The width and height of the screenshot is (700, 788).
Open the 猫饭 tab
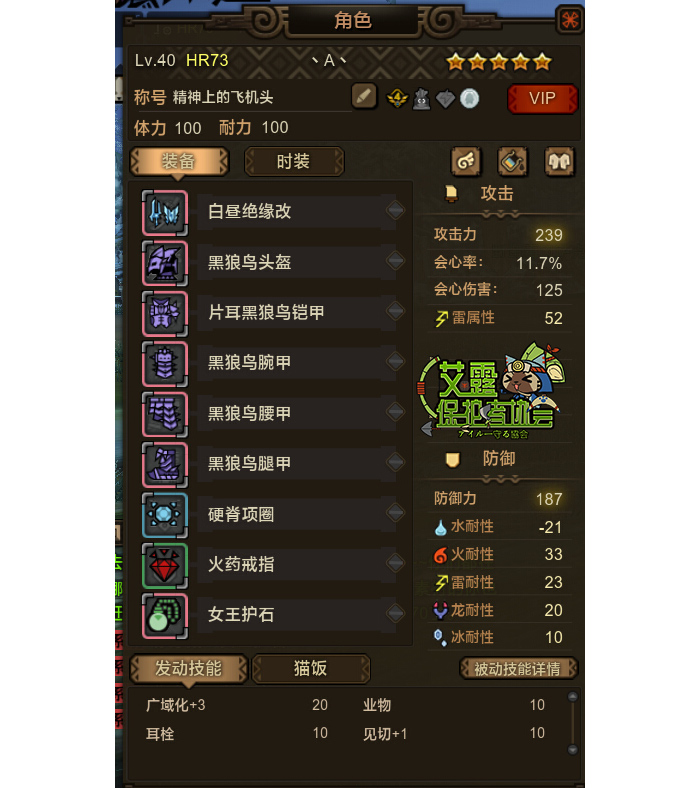tap(311, 669)
